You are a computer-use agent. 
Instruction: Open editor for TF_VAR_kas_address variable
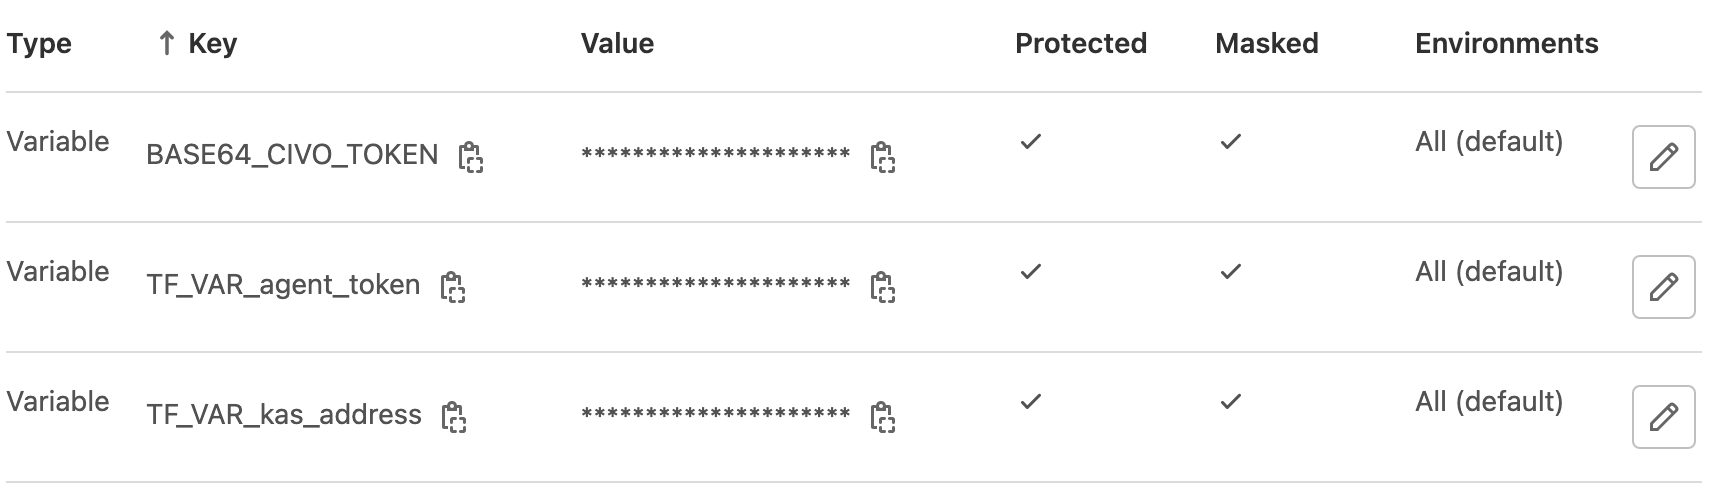coord(1663,417)
